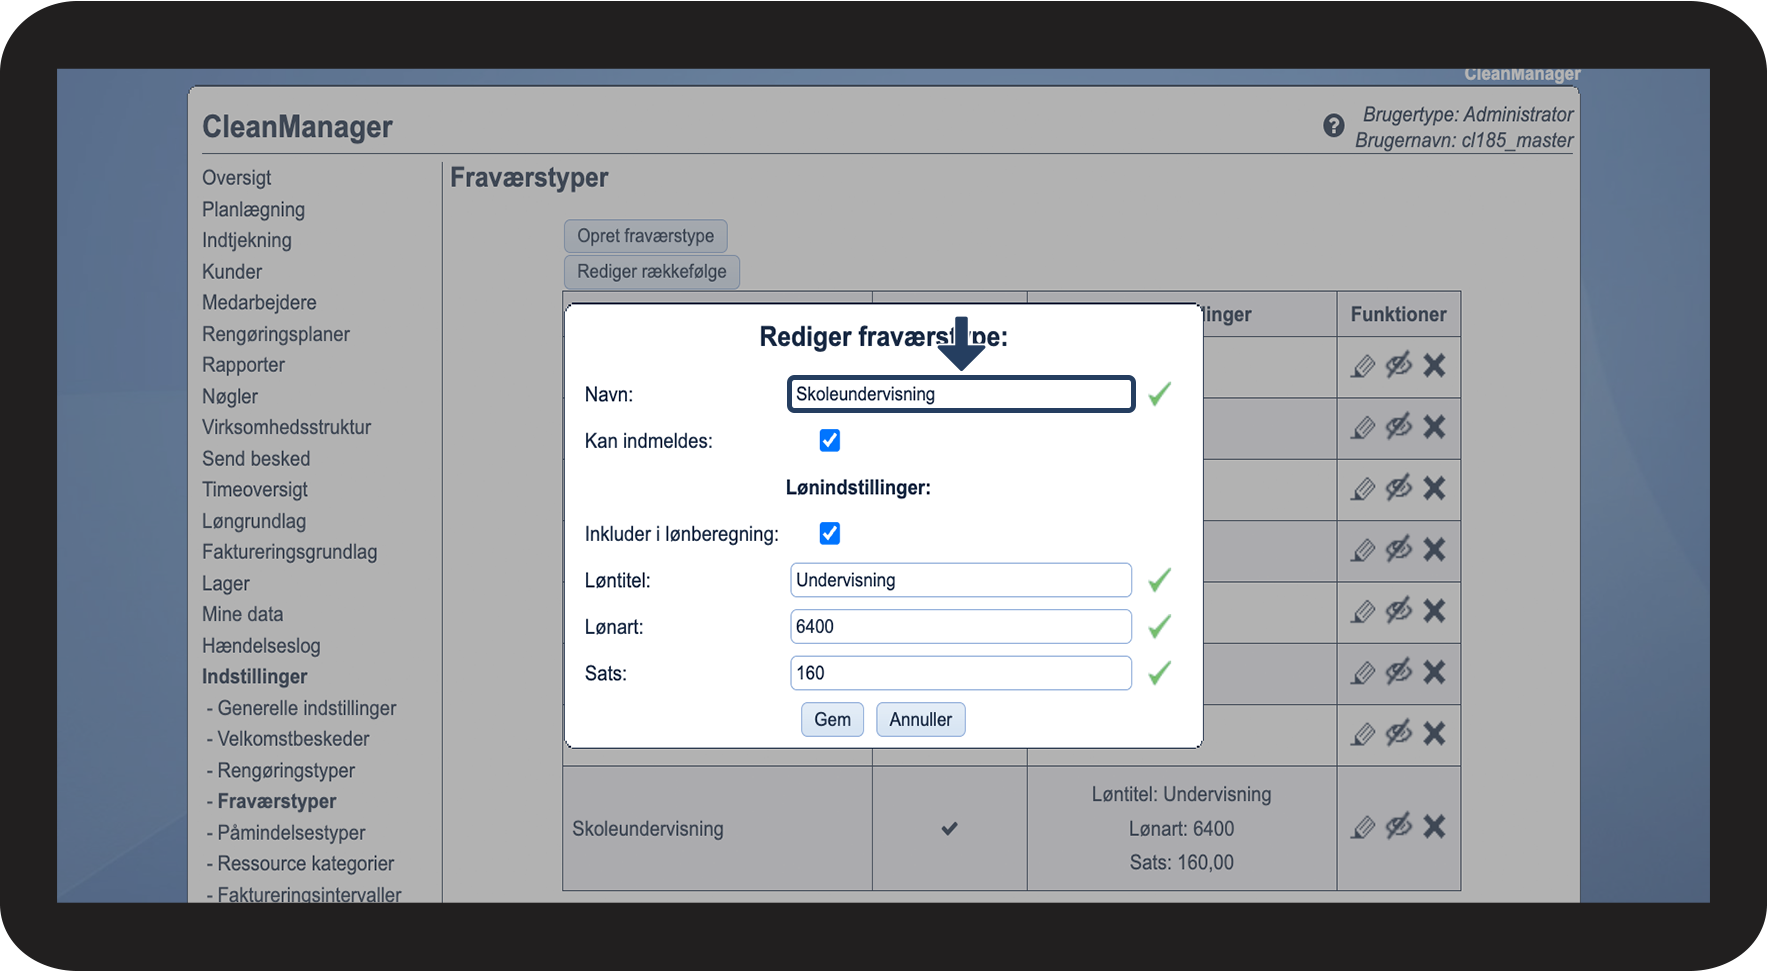1767x971 pixels.
Task: Click the pencil edit icon for Skoleundervisning row
Action: [x=1363, y=827]
